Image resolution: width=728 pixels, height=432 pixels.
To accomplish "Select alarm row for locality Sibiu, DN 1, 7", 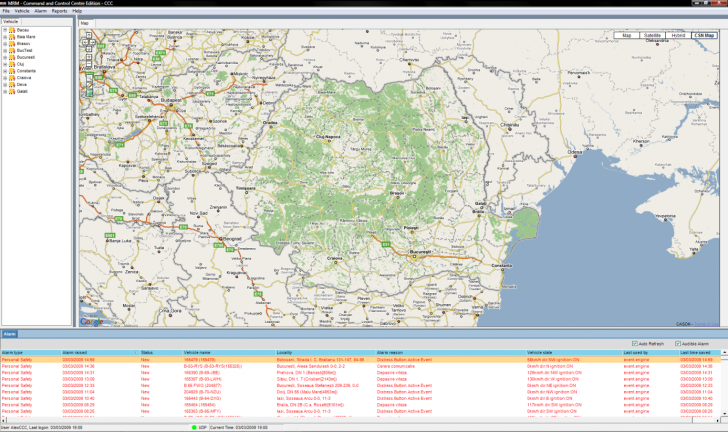I will point(361,379).
